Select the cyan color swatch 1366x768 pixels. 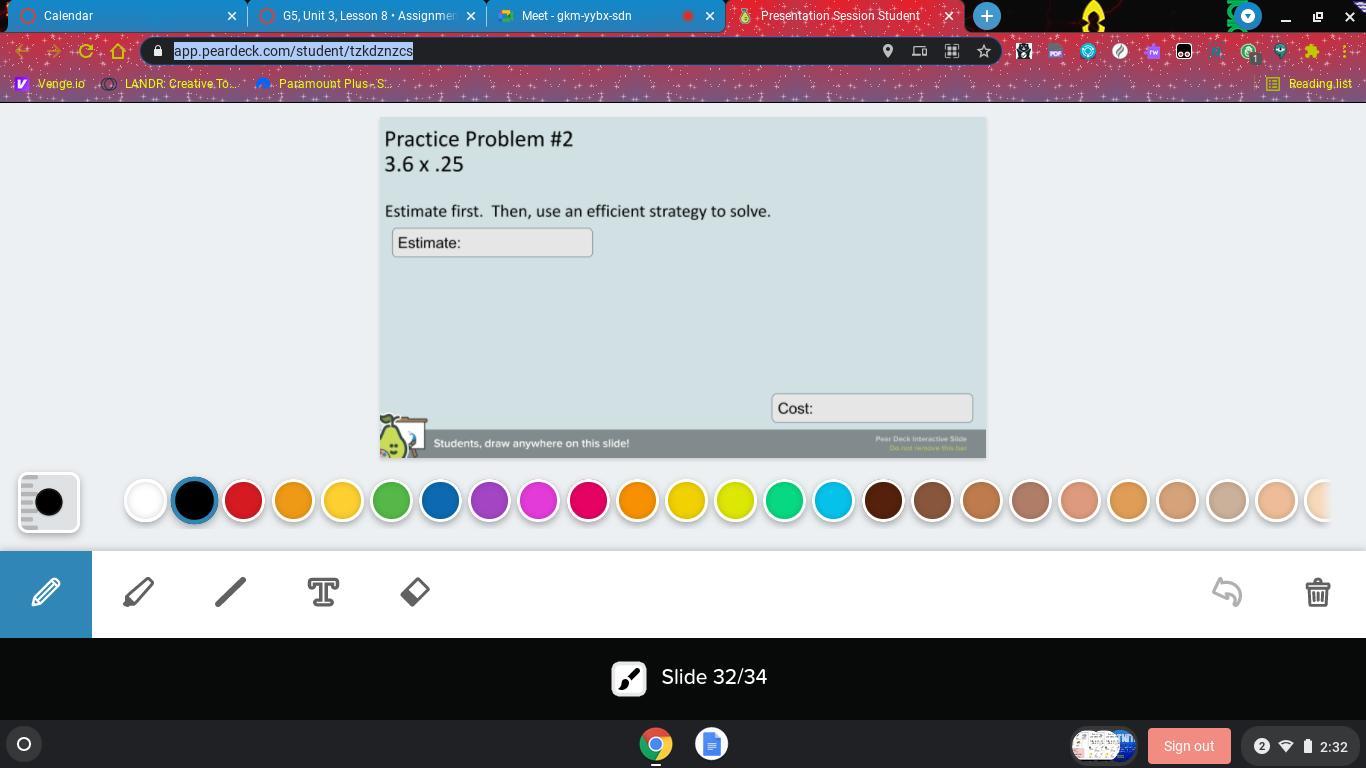click(x=833, y=500)
